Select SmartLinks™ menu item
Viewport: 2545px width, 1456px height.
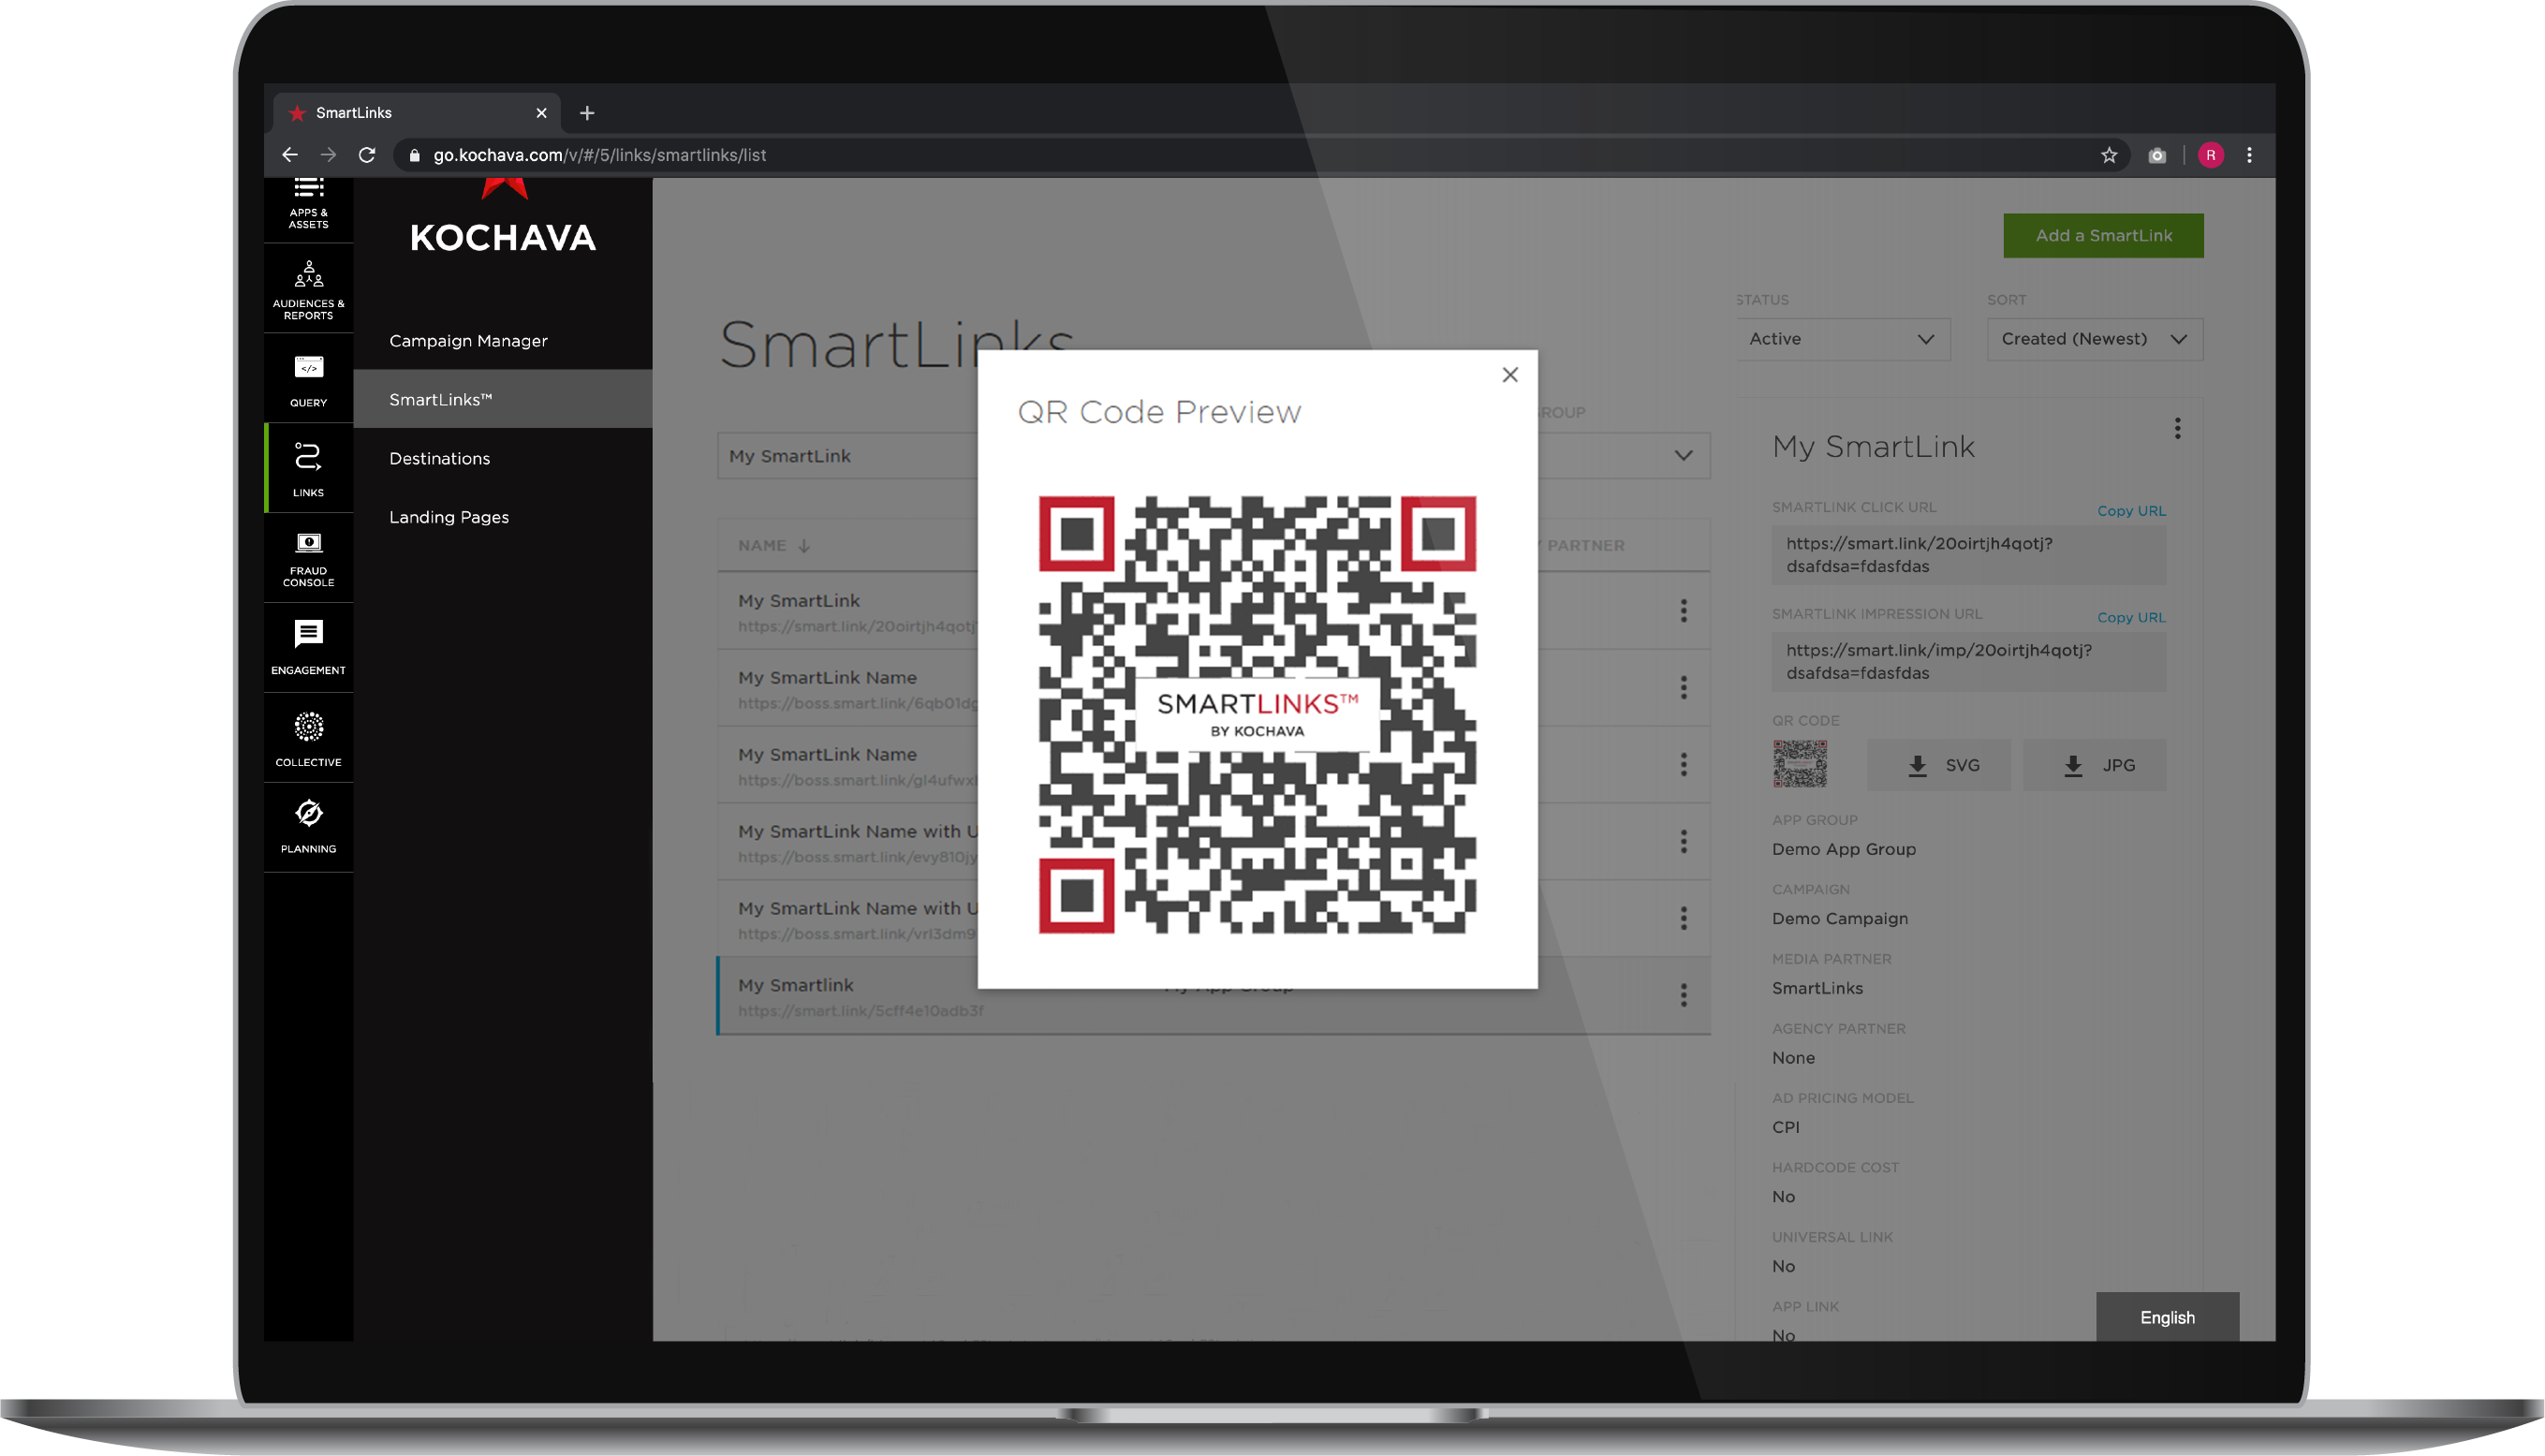[503, 399]
